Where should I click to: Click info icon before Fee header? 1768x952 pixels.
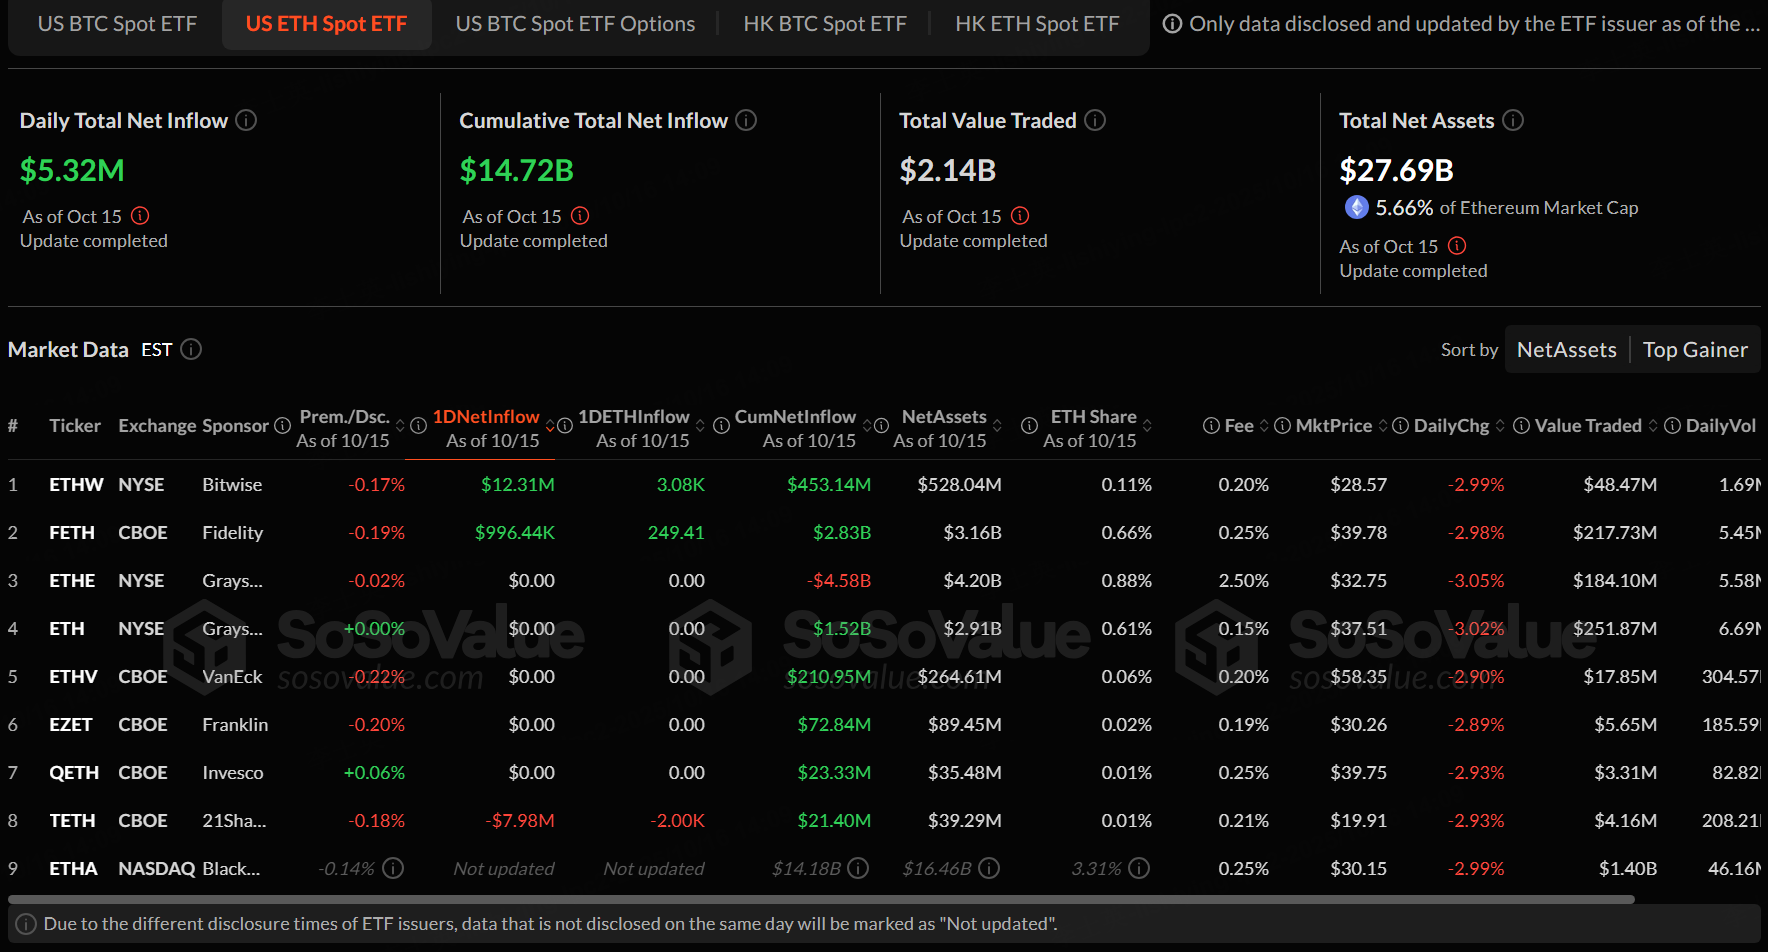[1211, 426]
